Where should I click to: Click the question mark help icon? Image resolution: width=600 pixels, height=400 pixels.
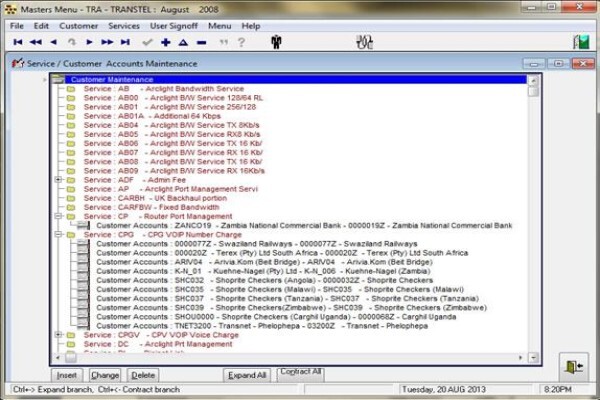pyautogui.click(x=241, y=42)
